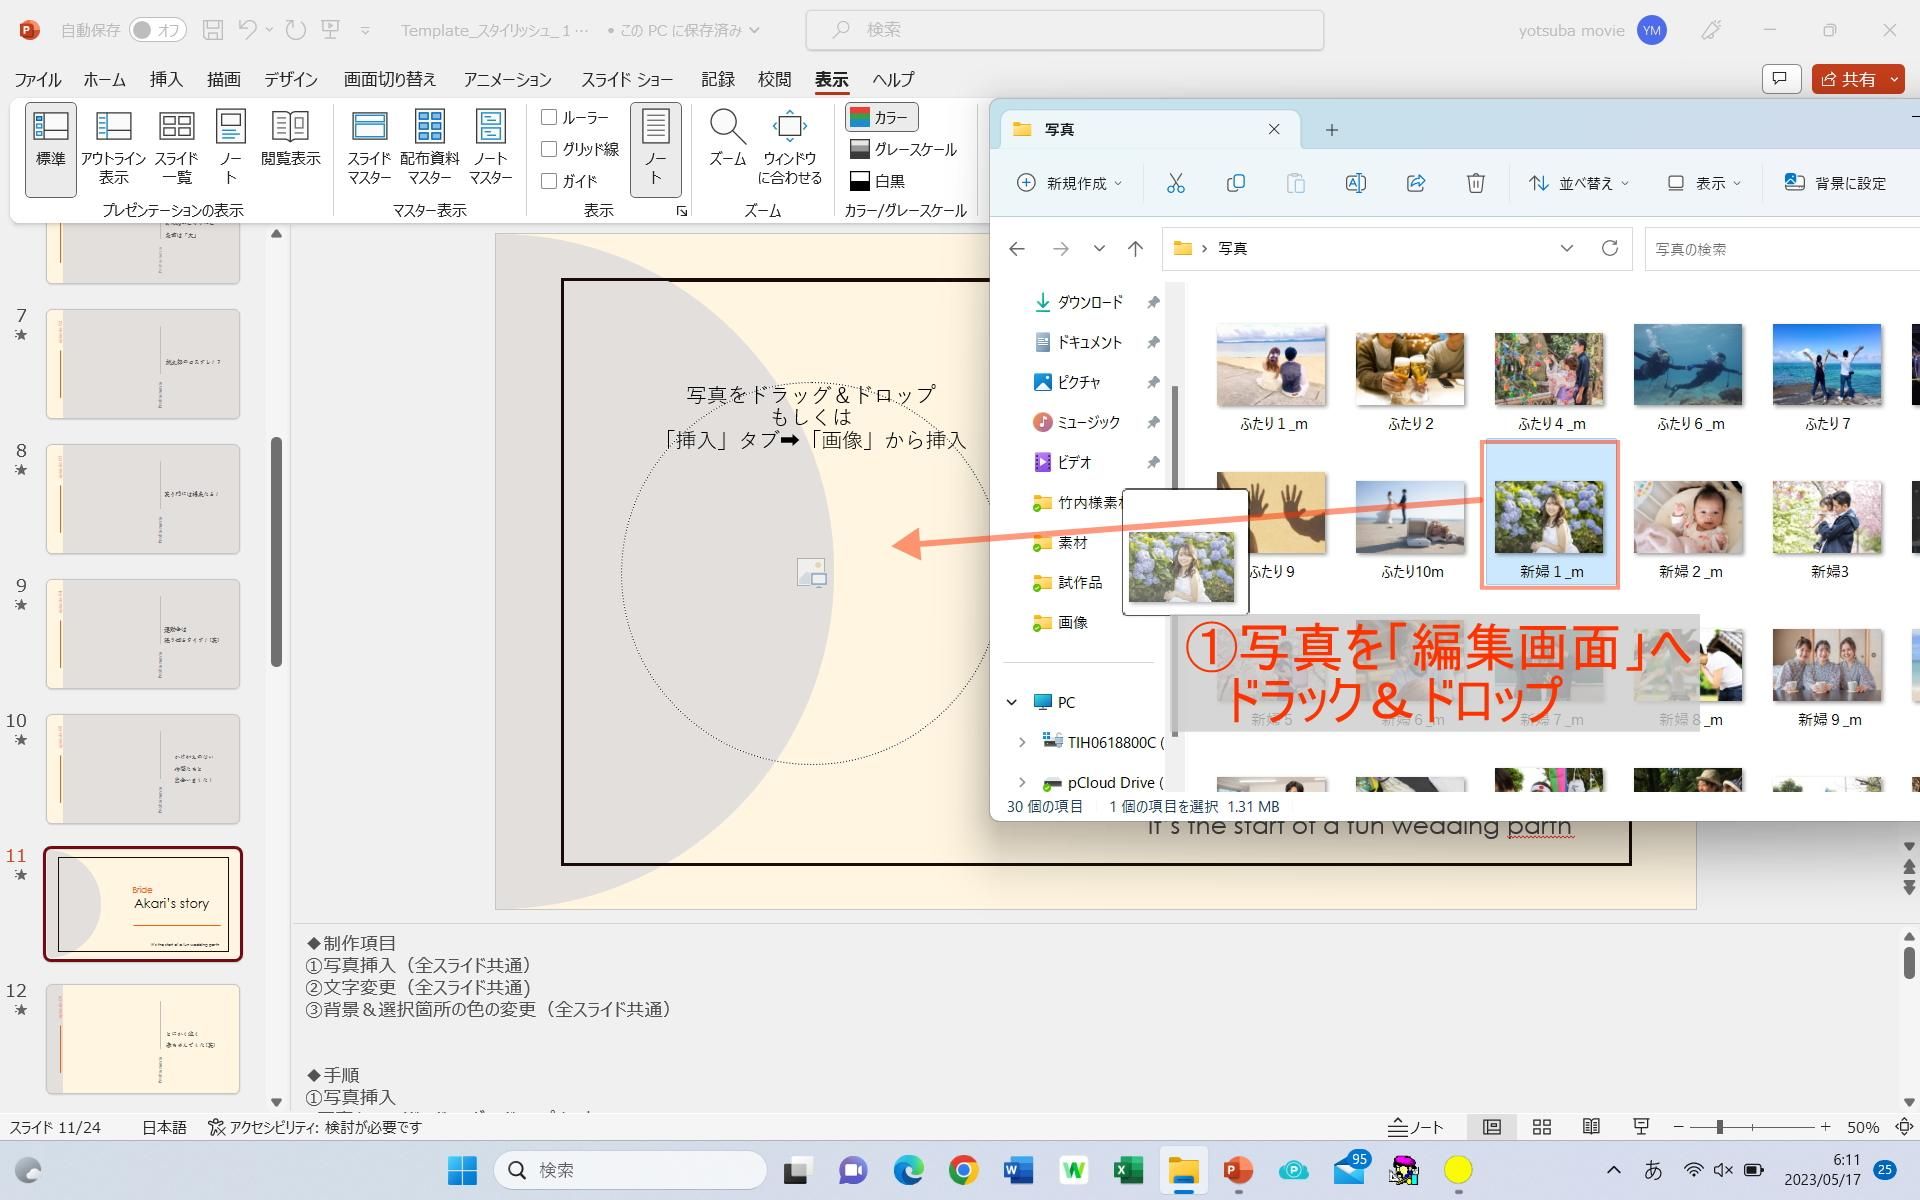Click the reading view icon in status bar
1920x1200 pixels.
(1591, 1127)
